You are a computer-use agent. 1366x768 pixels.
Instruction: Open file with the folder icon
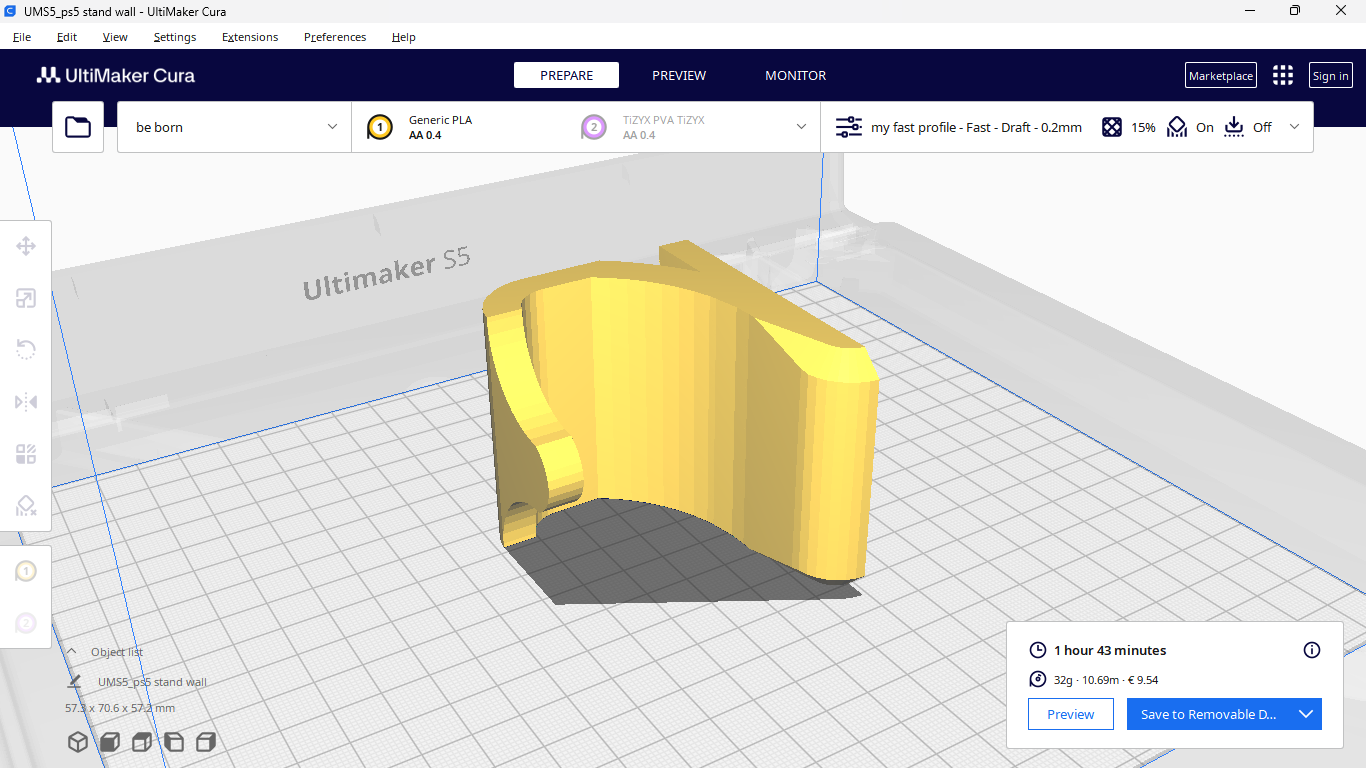click(x=78, y=127)
